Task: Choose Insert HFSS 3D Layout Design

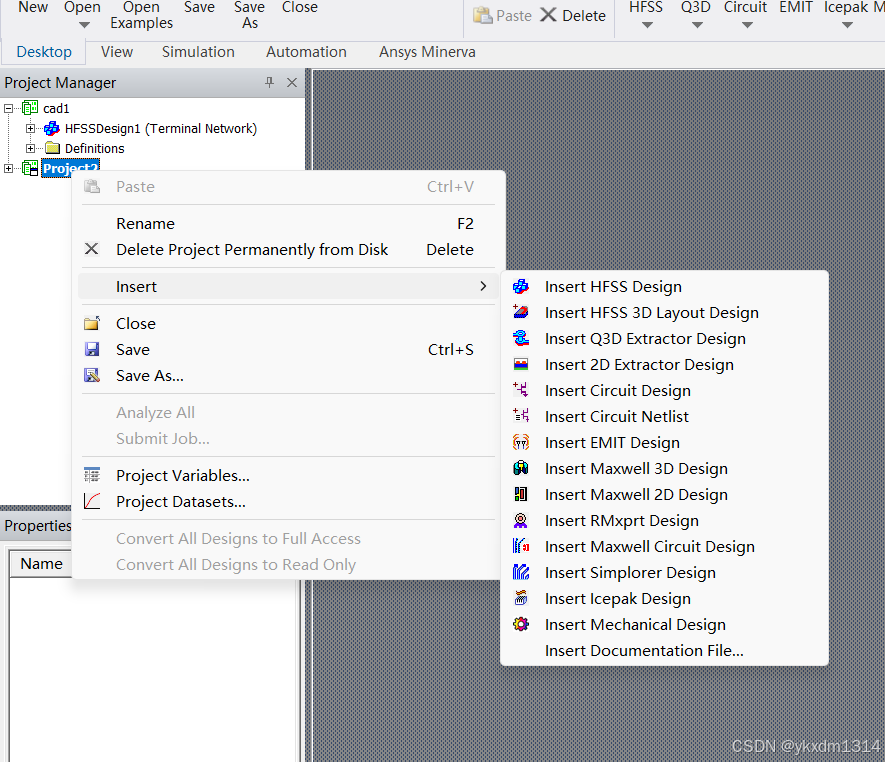Action: tap(664, 313)
